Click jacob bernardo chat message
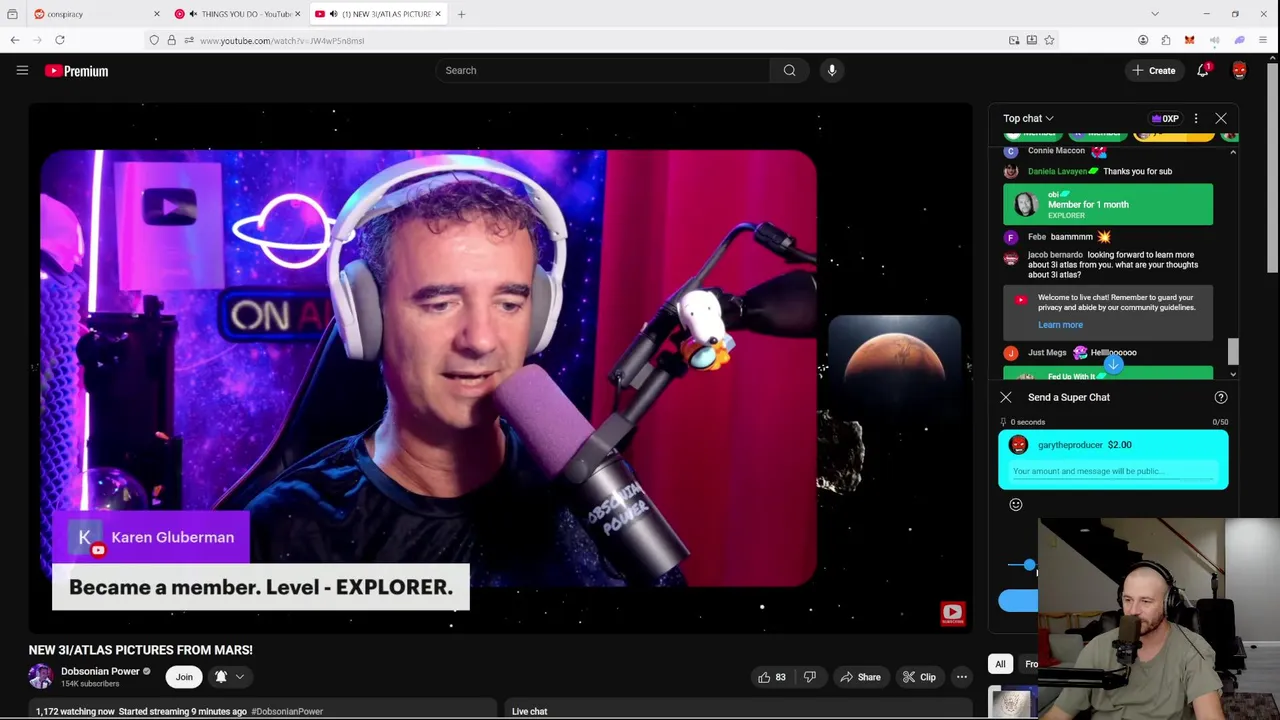 point(1112,265)
